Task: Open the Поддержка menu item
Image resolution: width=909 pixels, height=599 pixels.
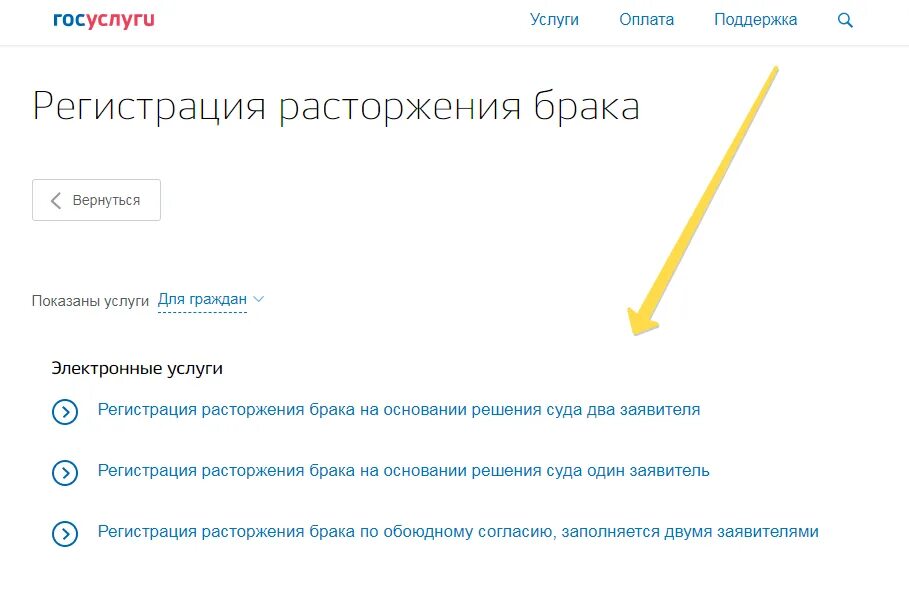Action: coord(755,20)
